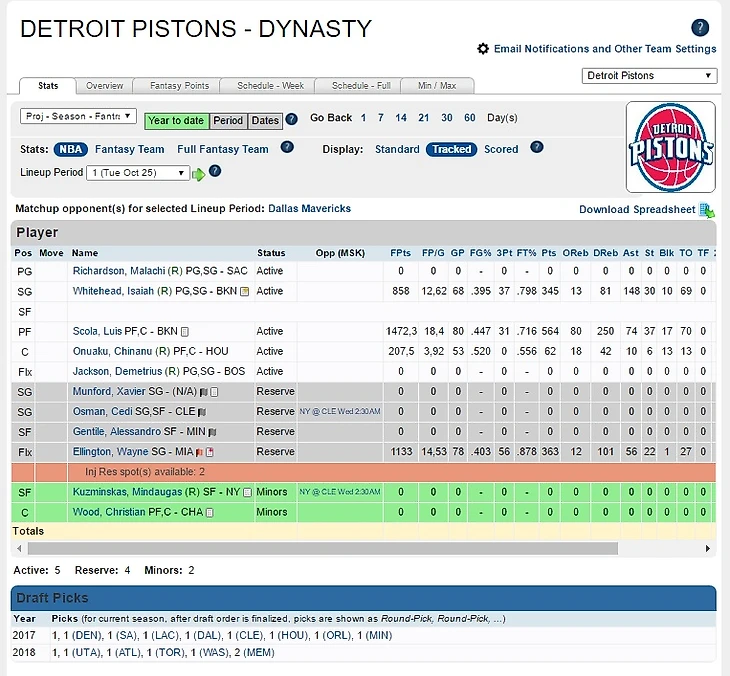Screen dimensions: 730x676
Task: Open the Dallas Mavericks opponent link
Action: (x=309, y=209)
